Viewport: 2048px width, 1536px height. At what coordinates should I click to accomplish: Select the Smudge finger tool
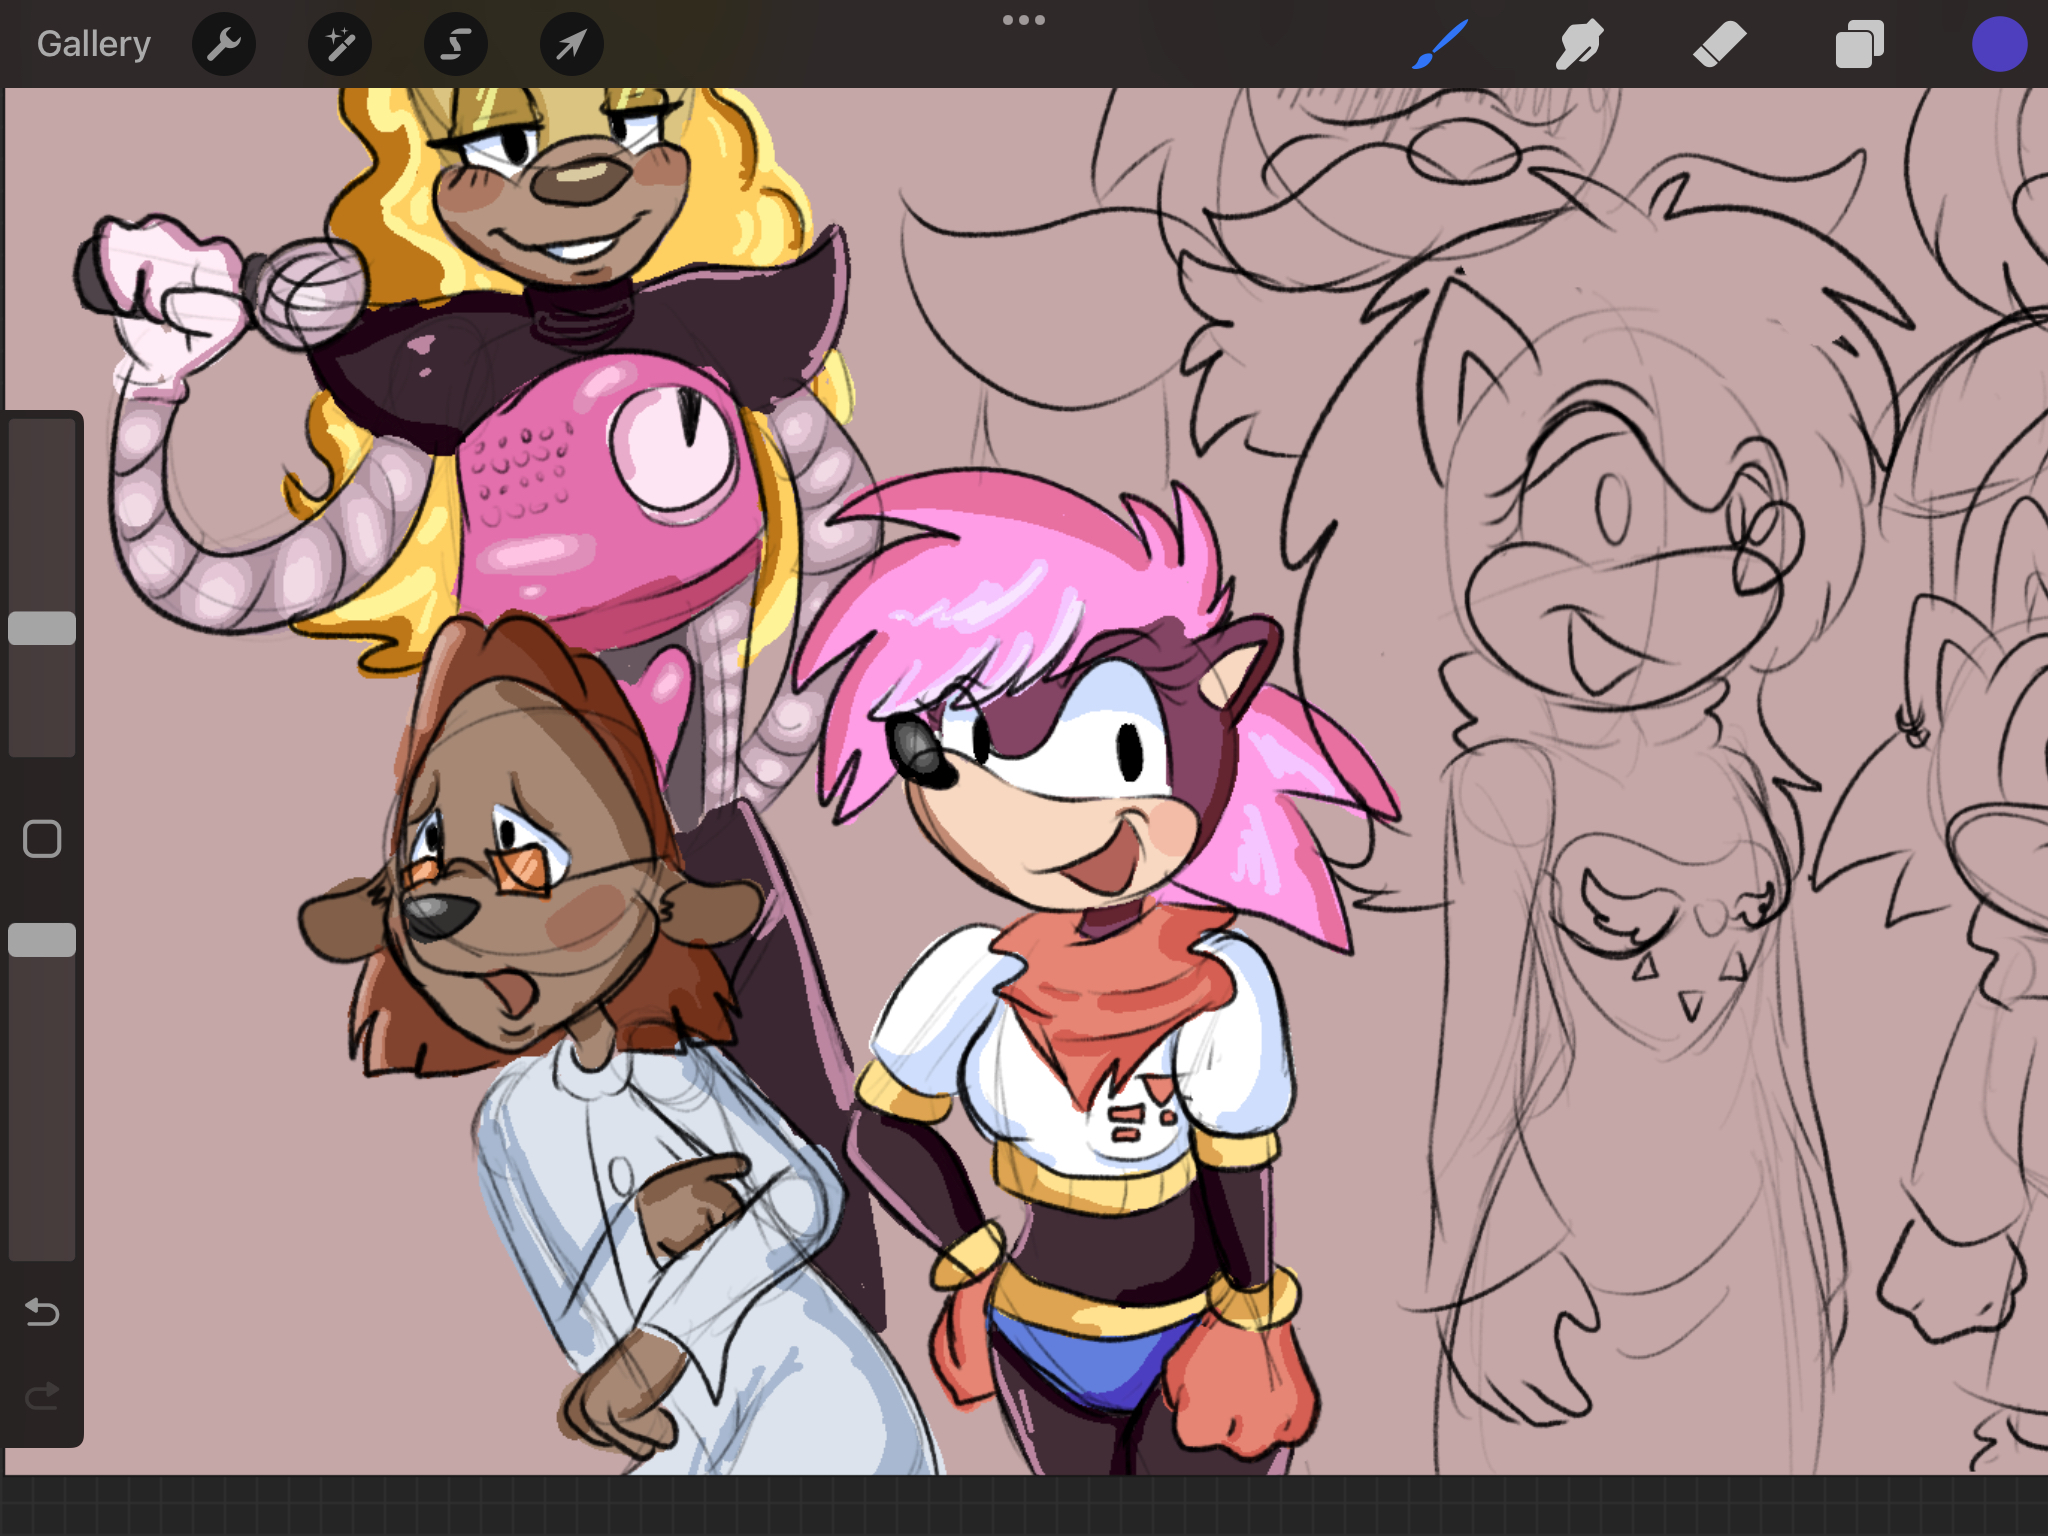(1579, 44)
